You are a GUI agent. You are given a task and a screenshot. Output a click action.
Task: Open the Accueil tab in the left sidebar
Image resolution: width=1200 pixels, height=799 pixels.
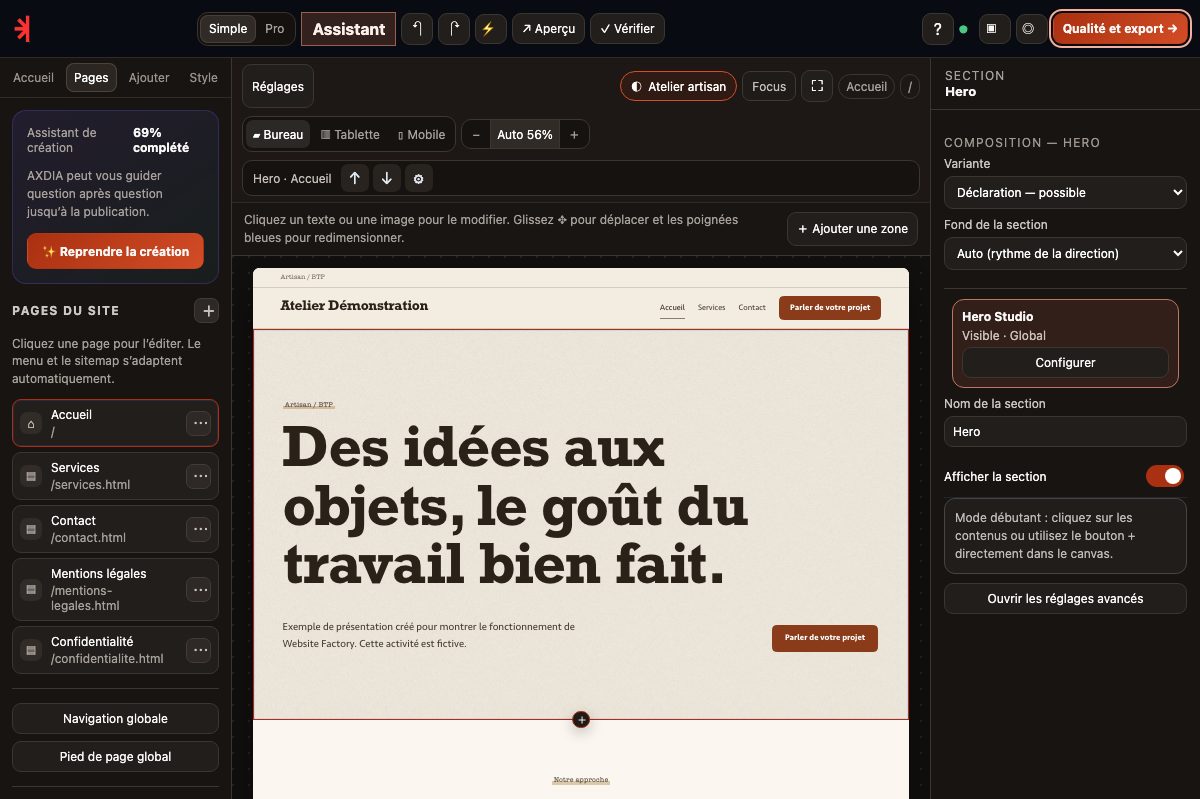click(33, 77)
